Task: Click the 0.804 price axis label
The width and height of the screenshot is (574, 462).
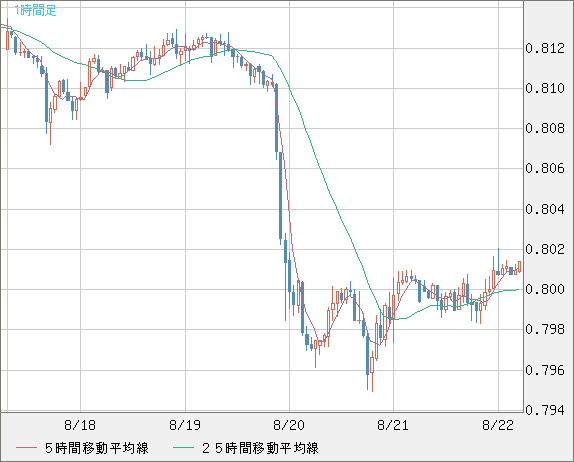Action: [x=545, y=209]
